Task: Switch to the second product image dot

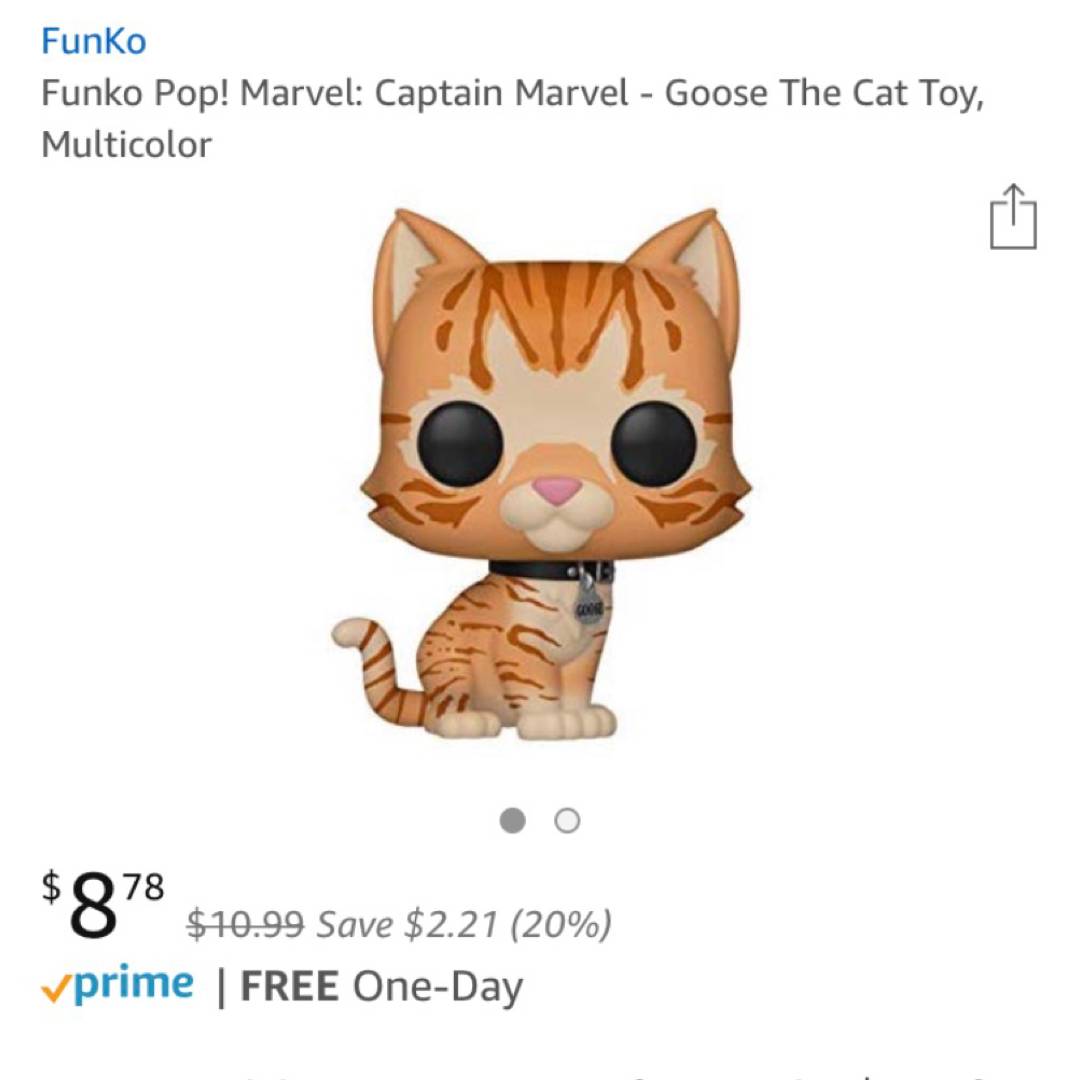Action: (x=567, y=821)
